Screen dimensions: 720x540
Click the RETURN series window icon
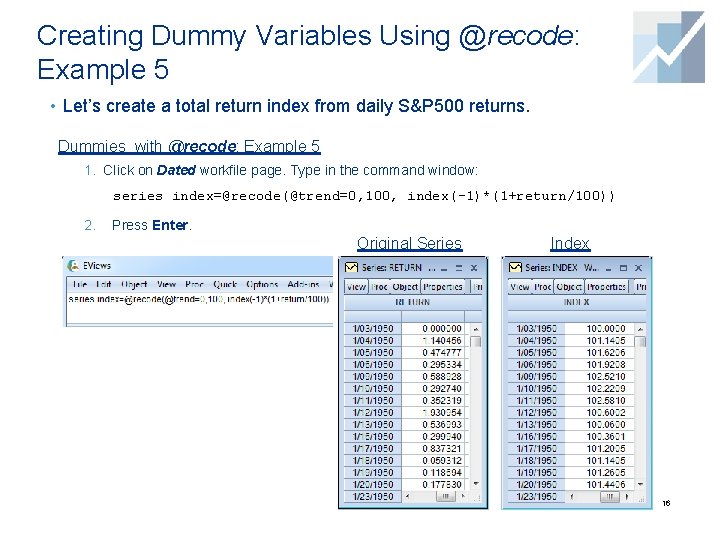pyautogui.click(x=351, y=267)
